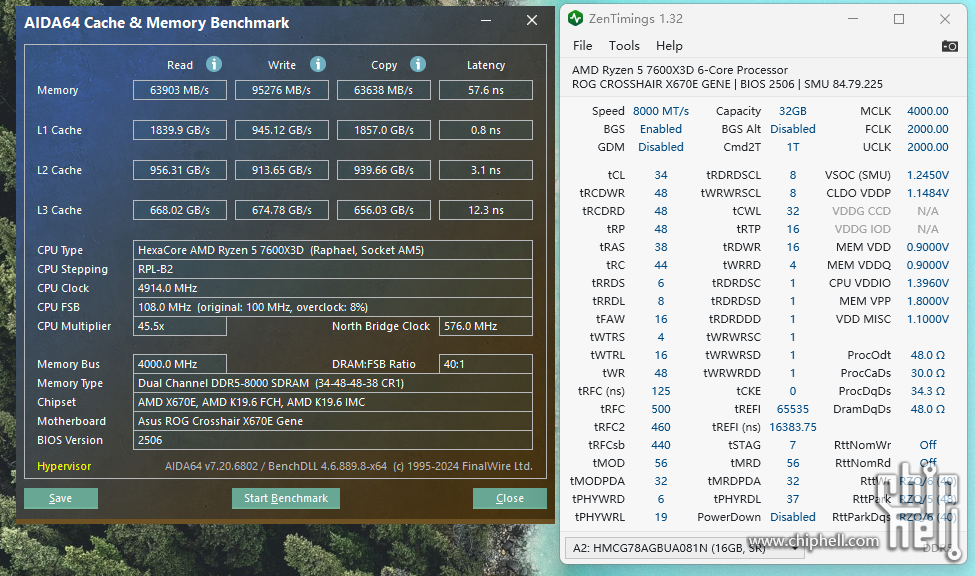Click the tRAS value 38
The width and height of the screenshot is (975, 576).
pyautogui.click(x=661, y=247)
